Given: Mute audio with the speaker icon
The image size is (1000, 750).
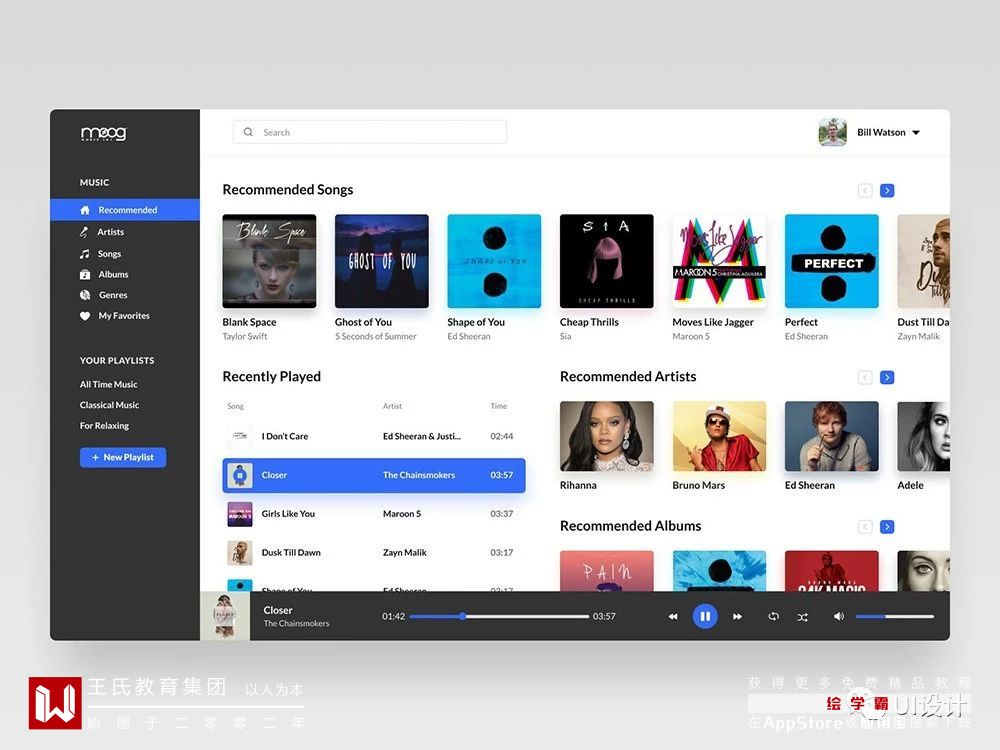Looking at the screenshot, I should pyautogui.click(x=839, y=616).
